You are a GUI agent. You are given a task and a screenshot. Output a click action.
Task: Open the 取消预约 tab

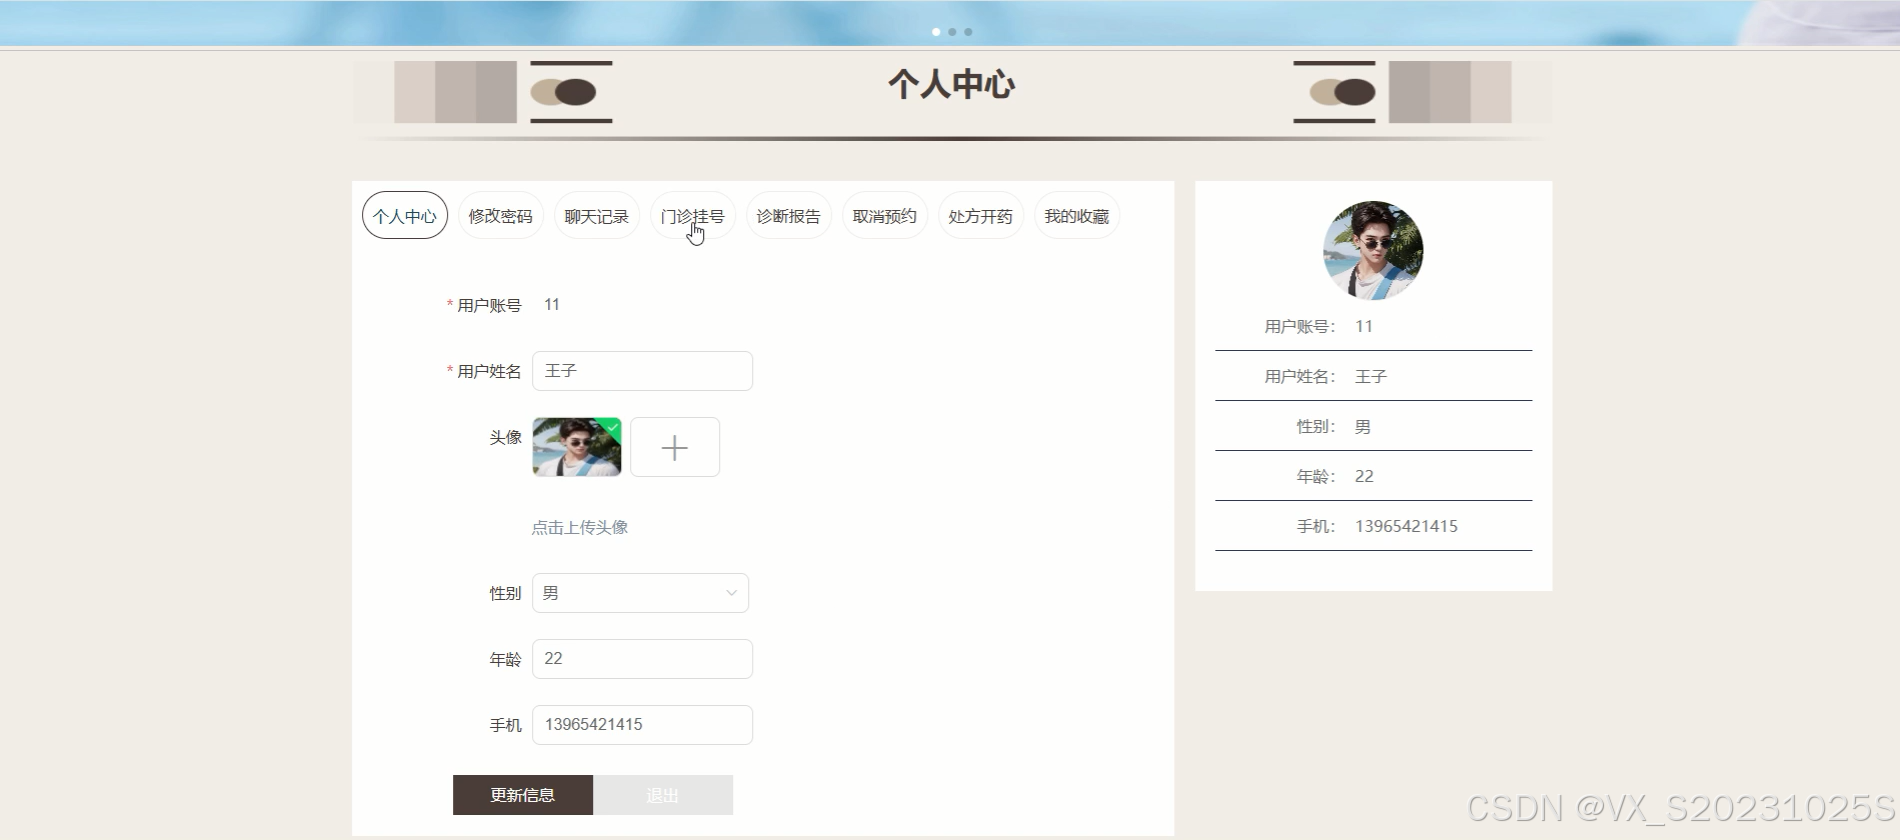[x=884, y=216]
